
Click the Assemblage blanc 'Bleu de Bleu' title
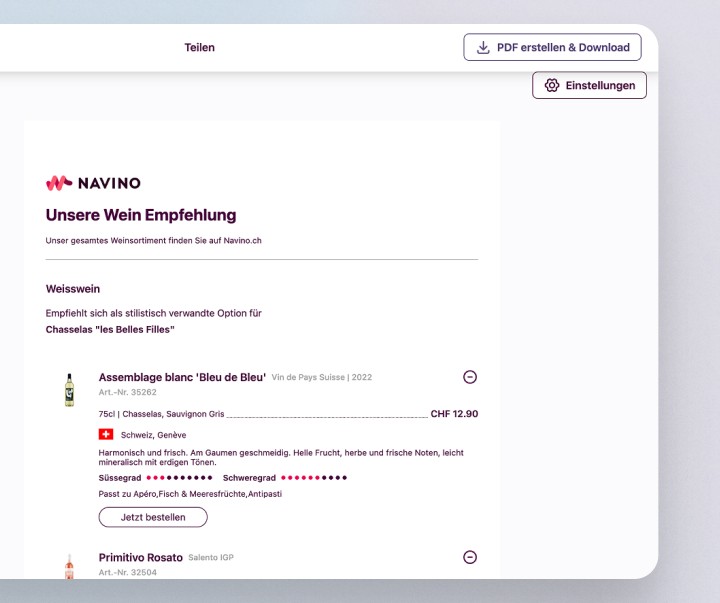pos(182,378)
